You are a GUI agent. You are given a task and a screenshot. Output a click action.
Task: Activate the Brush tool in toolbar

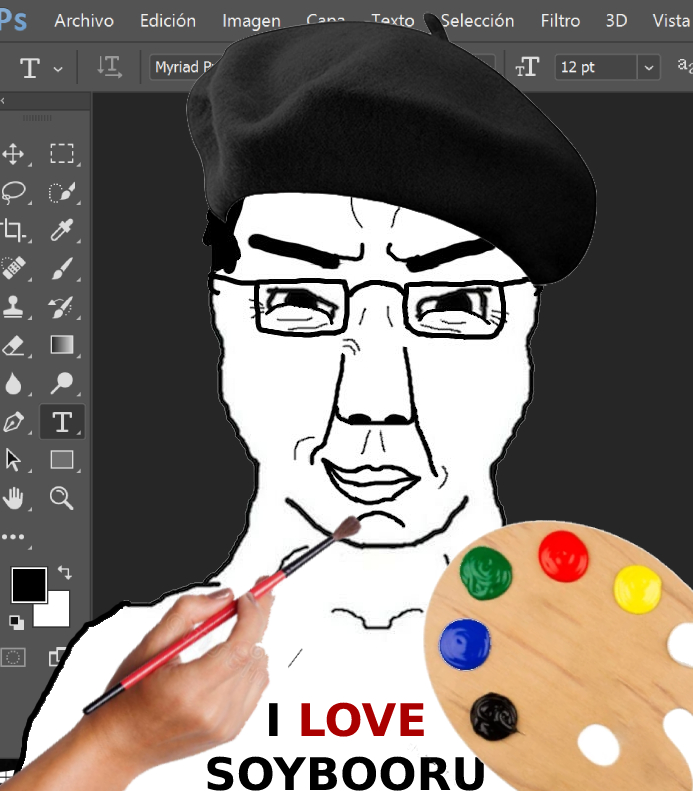[x=62, y=268]
